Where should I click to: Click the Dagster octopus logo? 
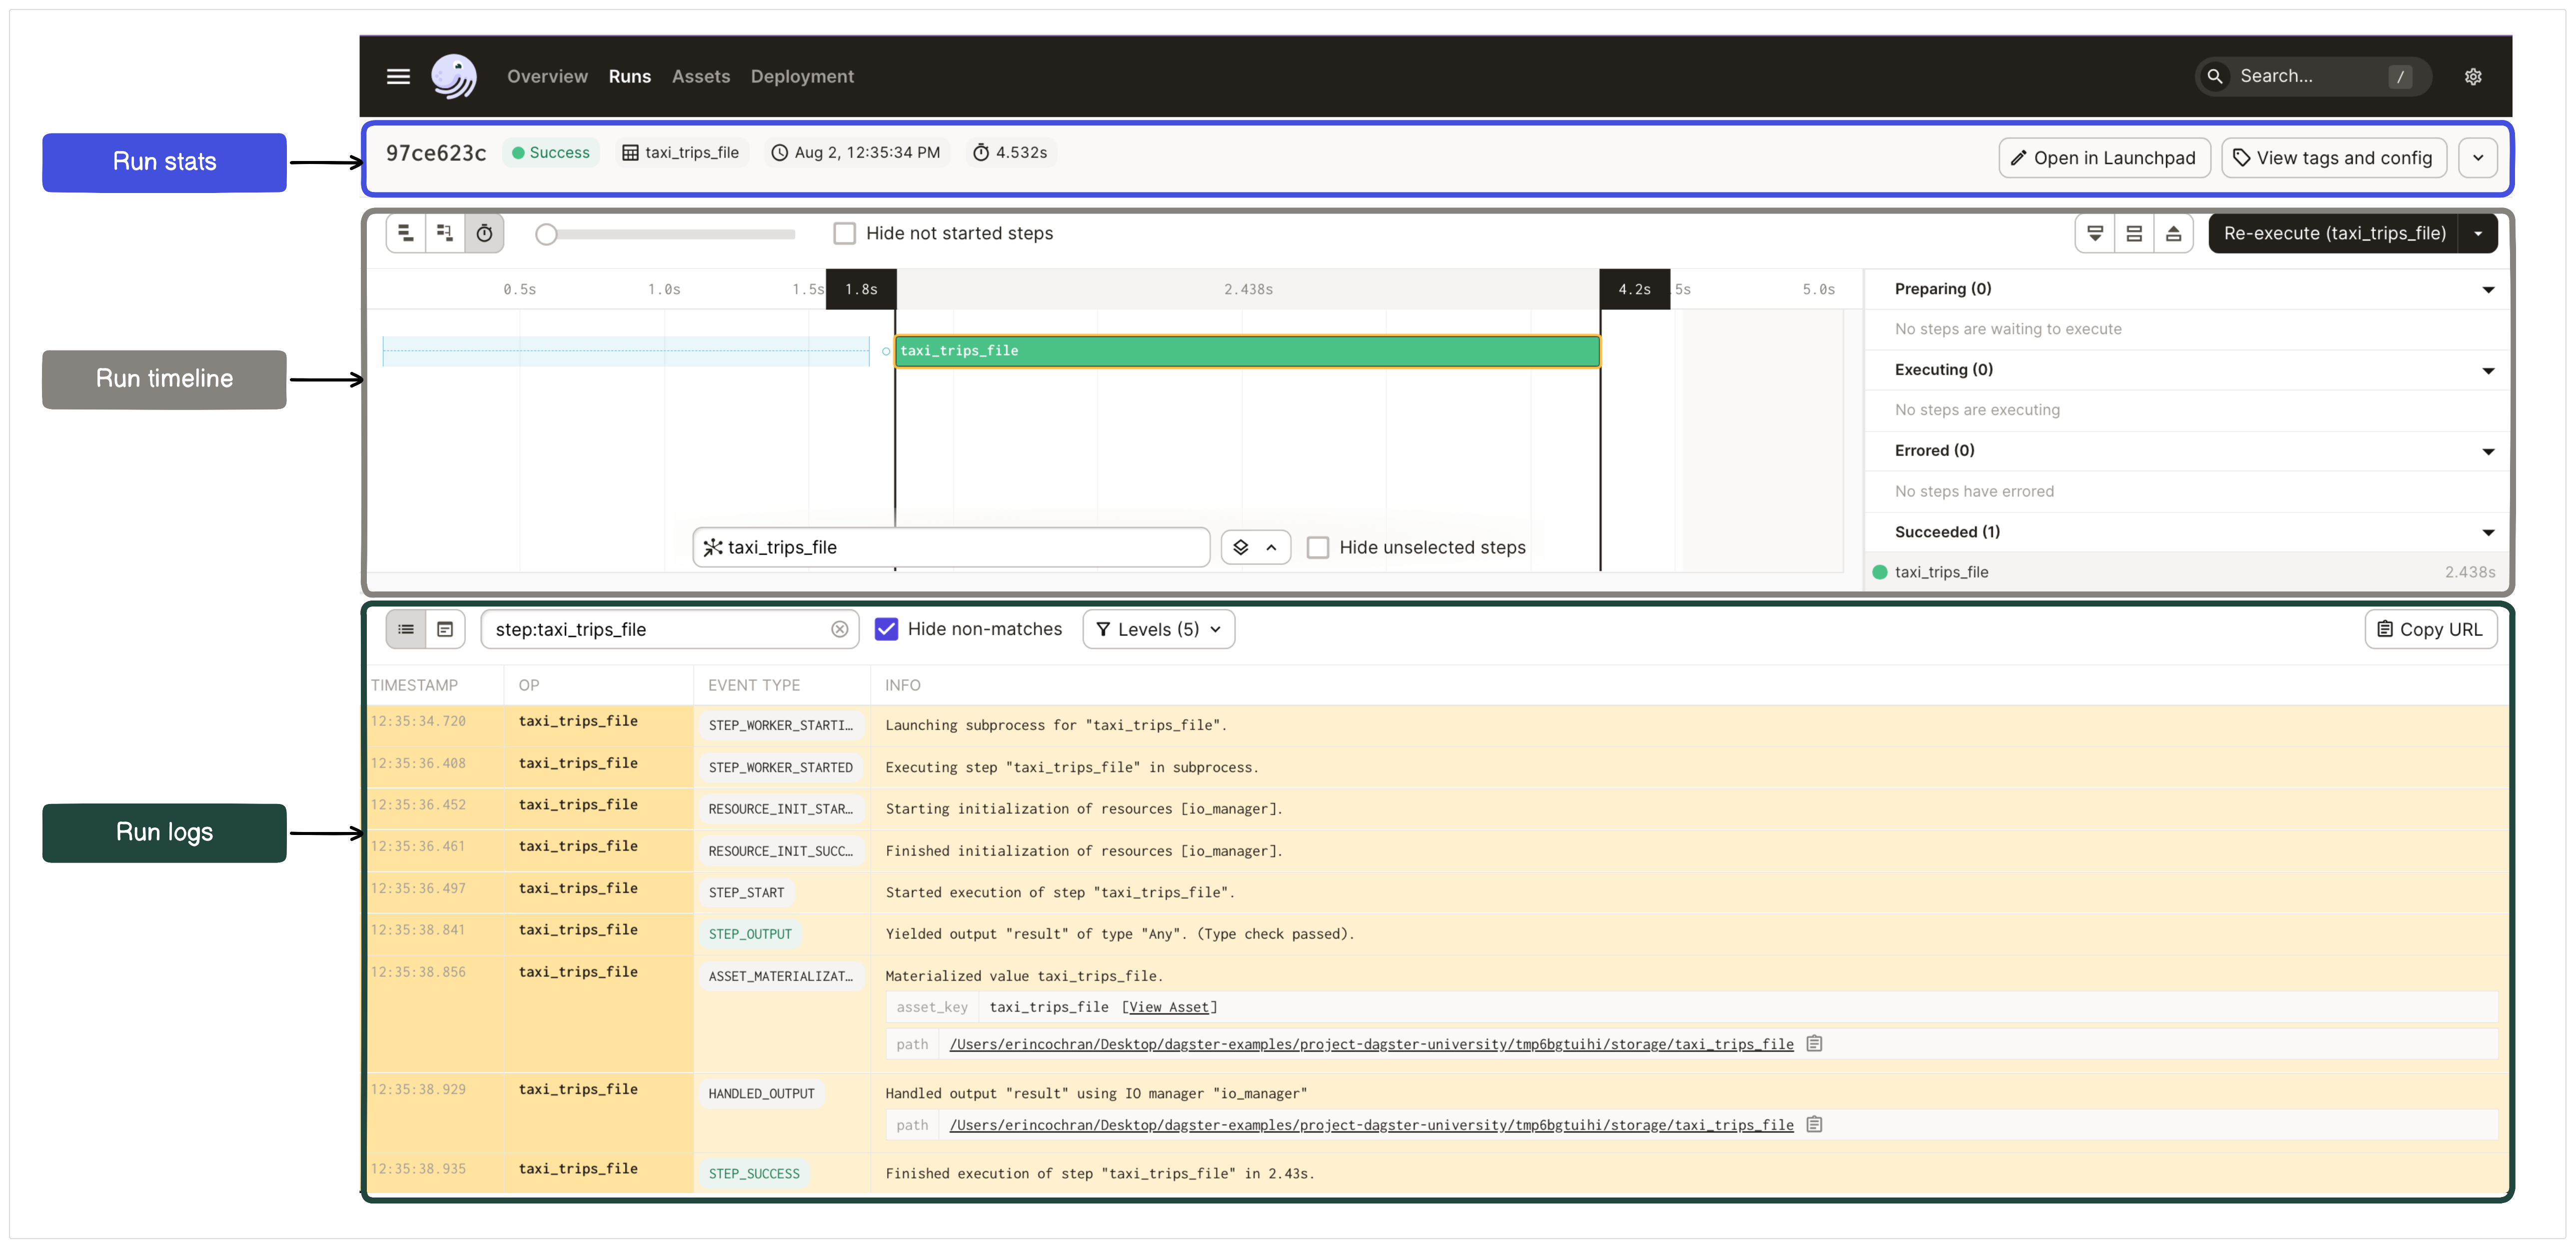(453, 76)
